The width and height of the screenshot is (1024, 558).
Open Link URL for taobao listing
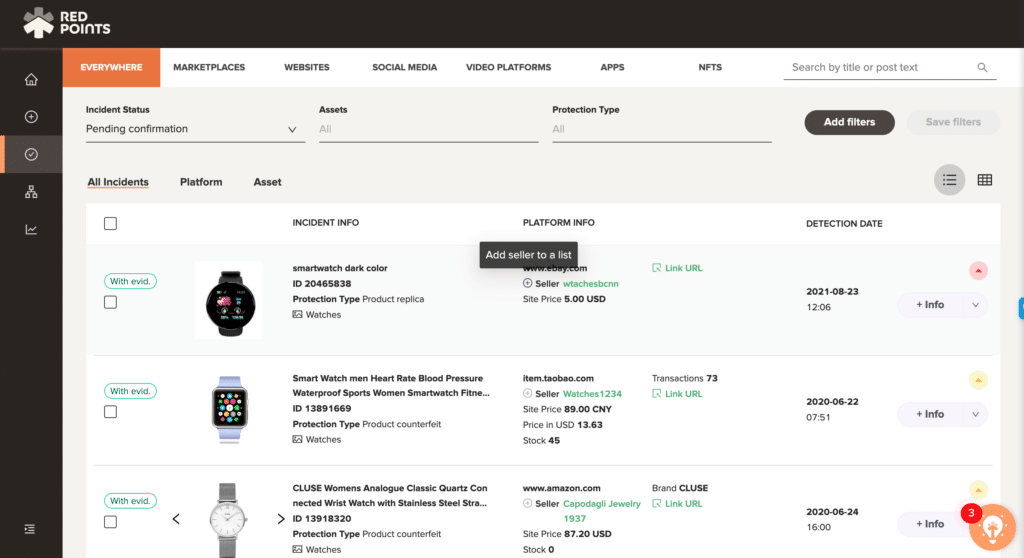pos(677,393)
